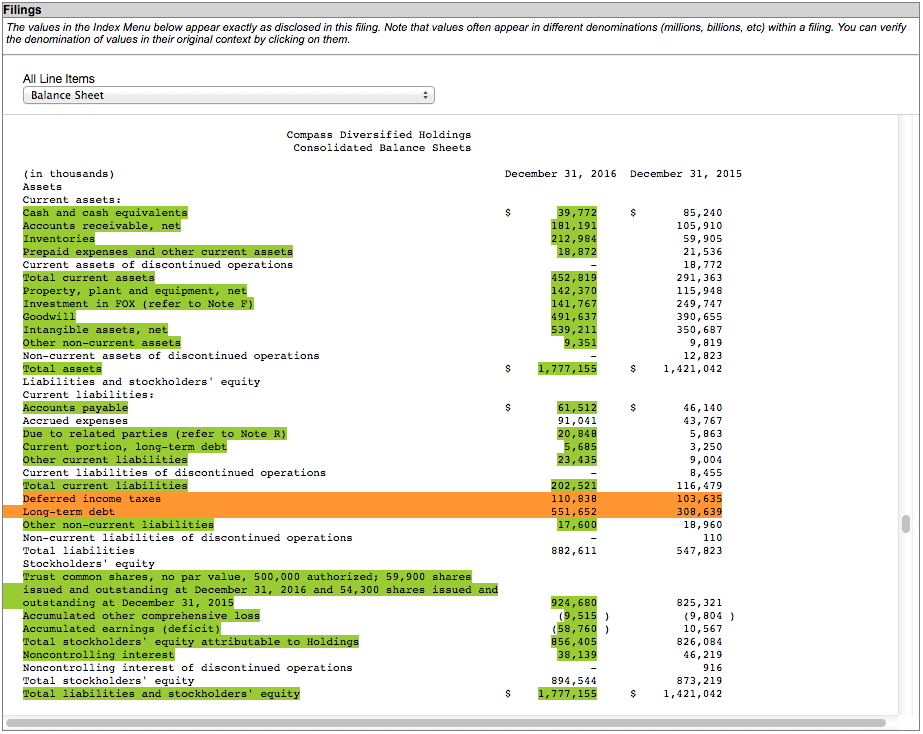Select the Total assets label

[62, 369]
